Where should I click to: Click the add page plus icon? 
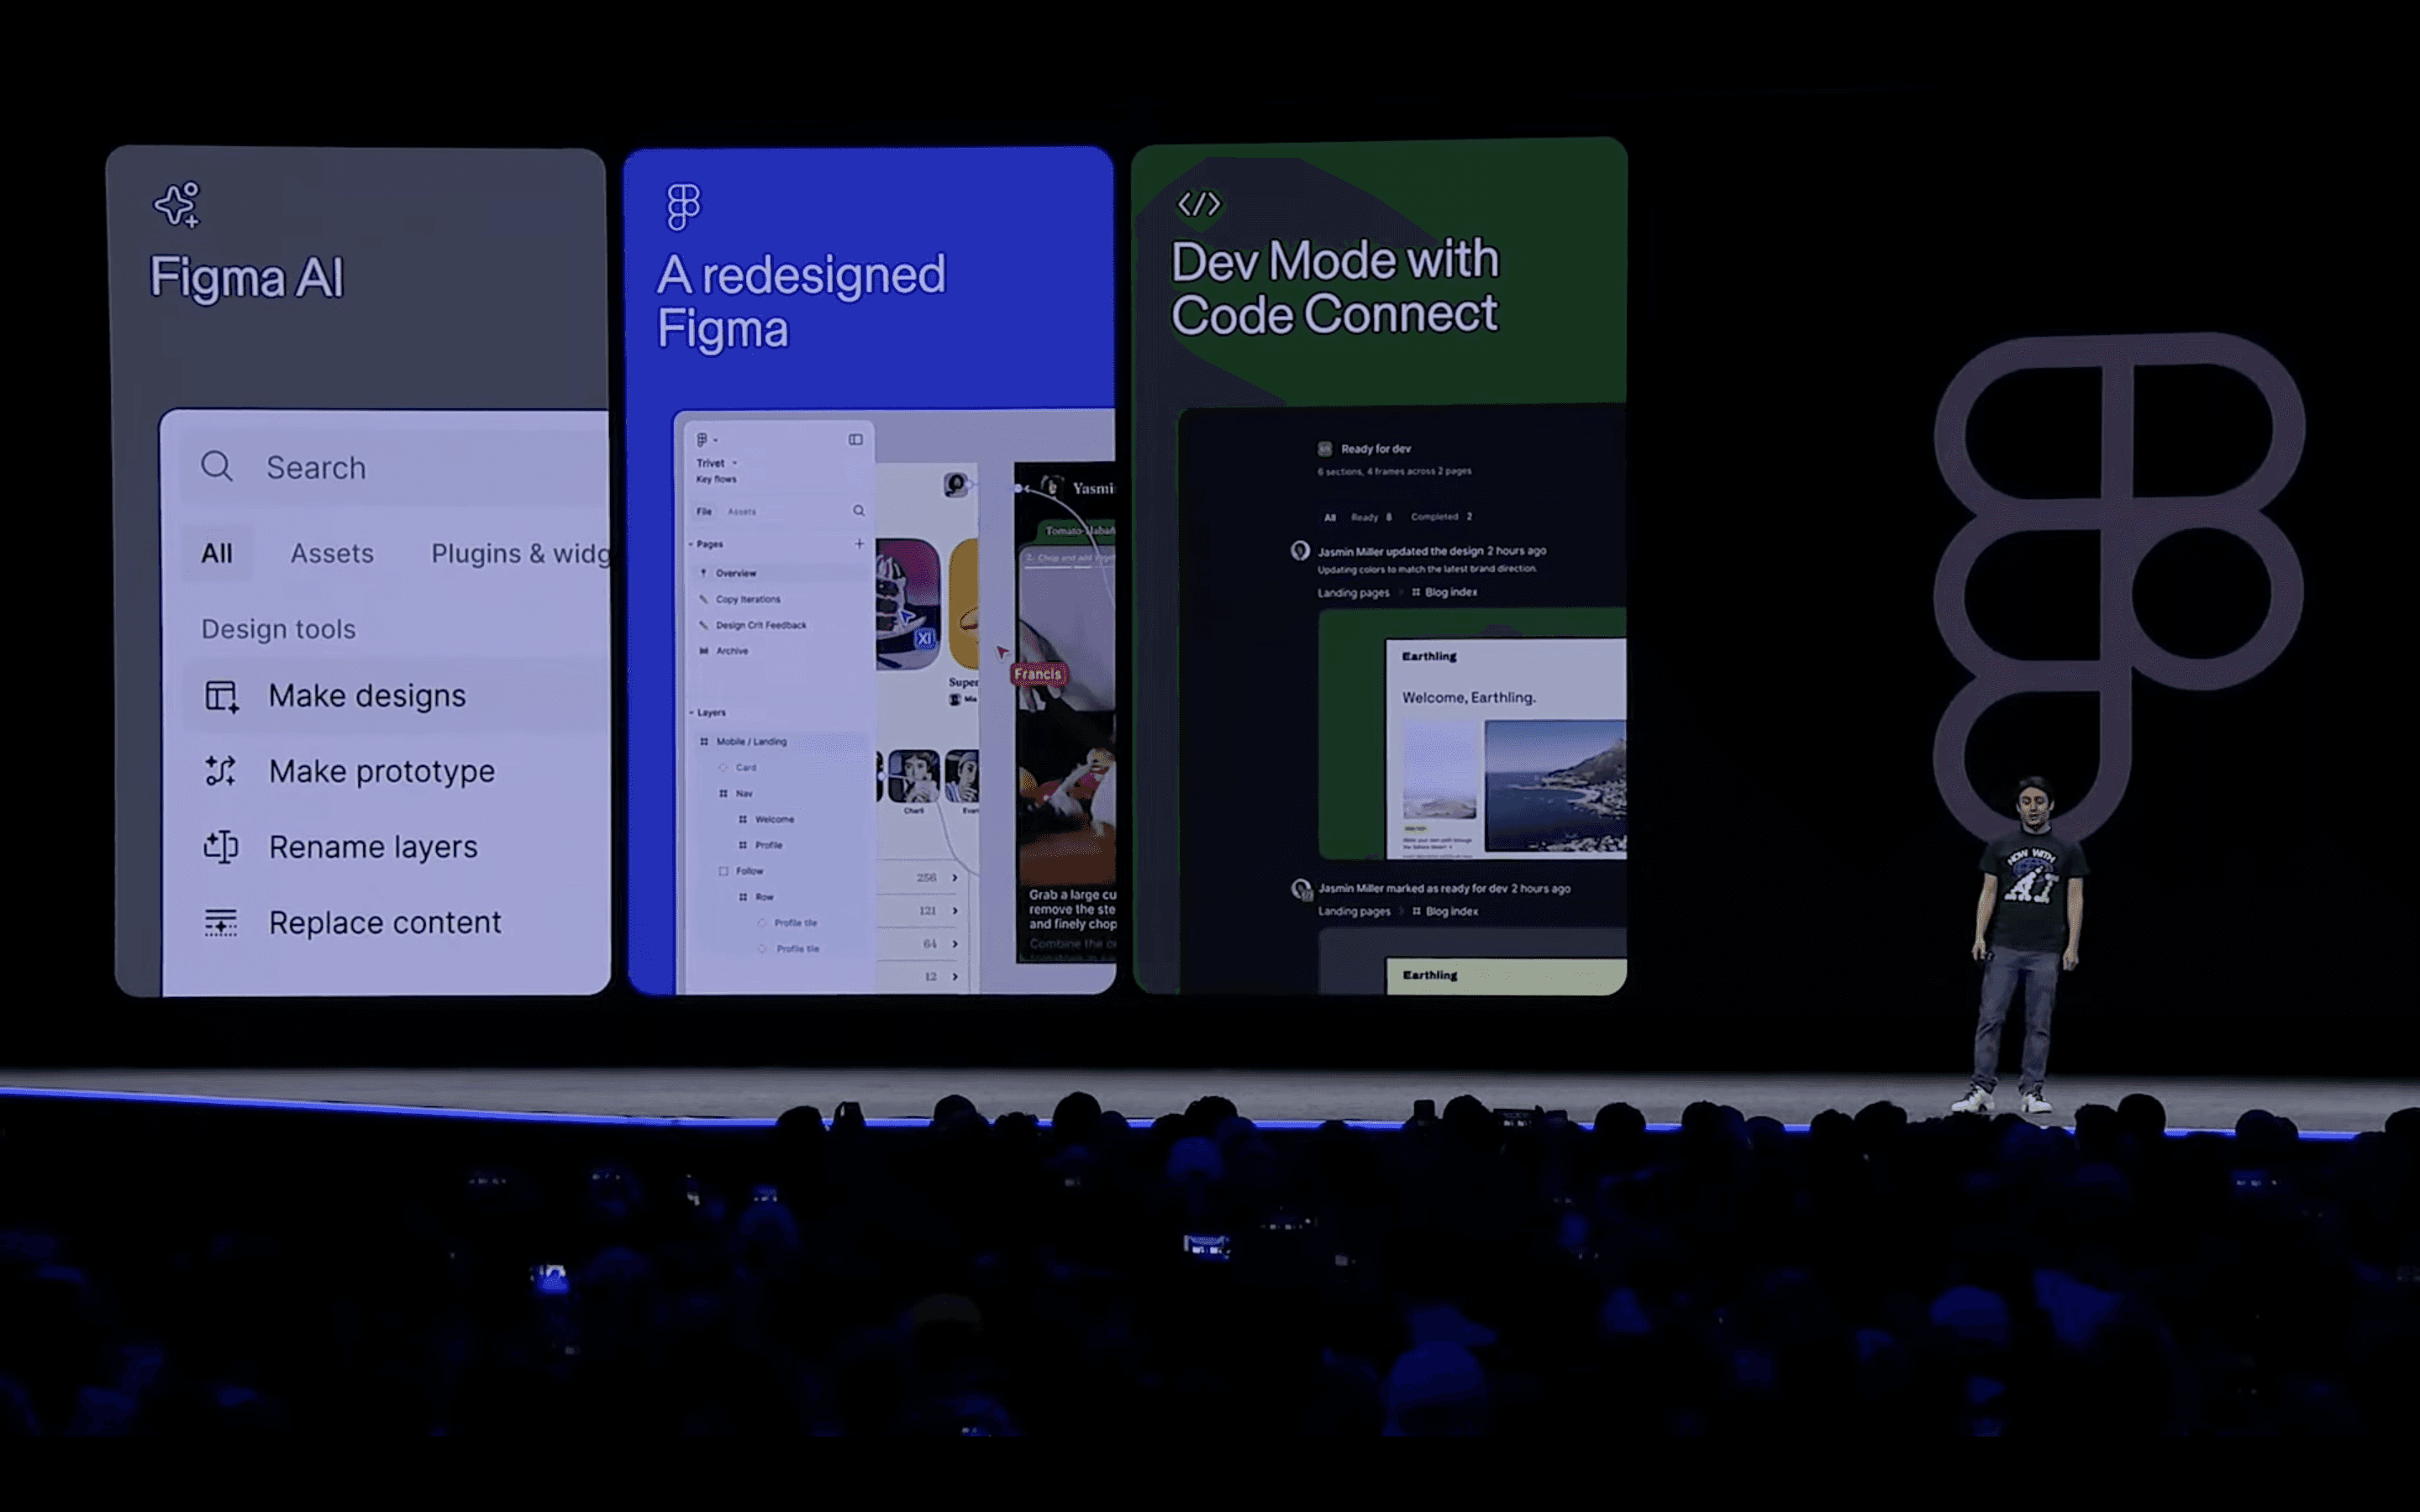point(859,544)
